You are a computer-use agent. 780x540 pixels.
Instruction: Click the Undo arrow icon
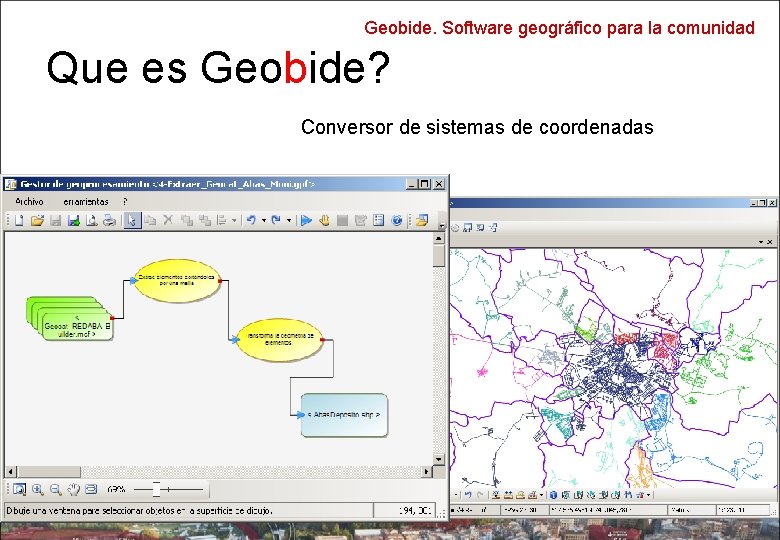coord(251,220)
